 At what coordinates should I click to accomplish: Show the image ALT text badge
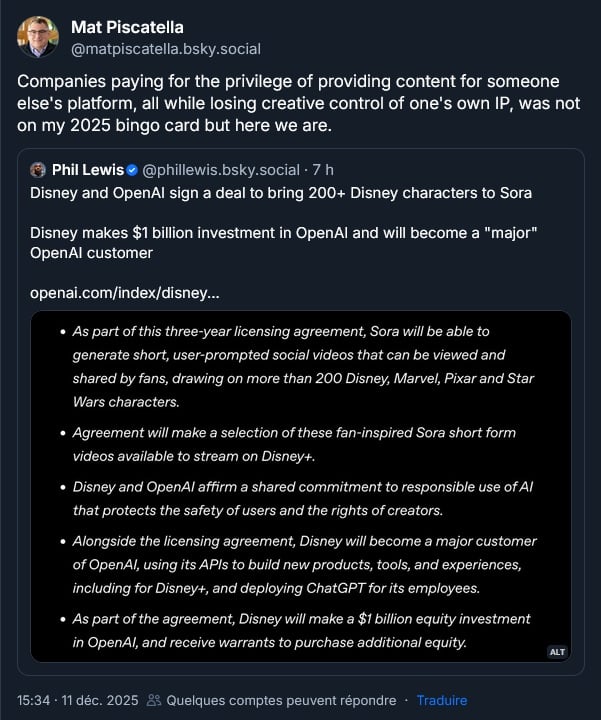point(557,651)
